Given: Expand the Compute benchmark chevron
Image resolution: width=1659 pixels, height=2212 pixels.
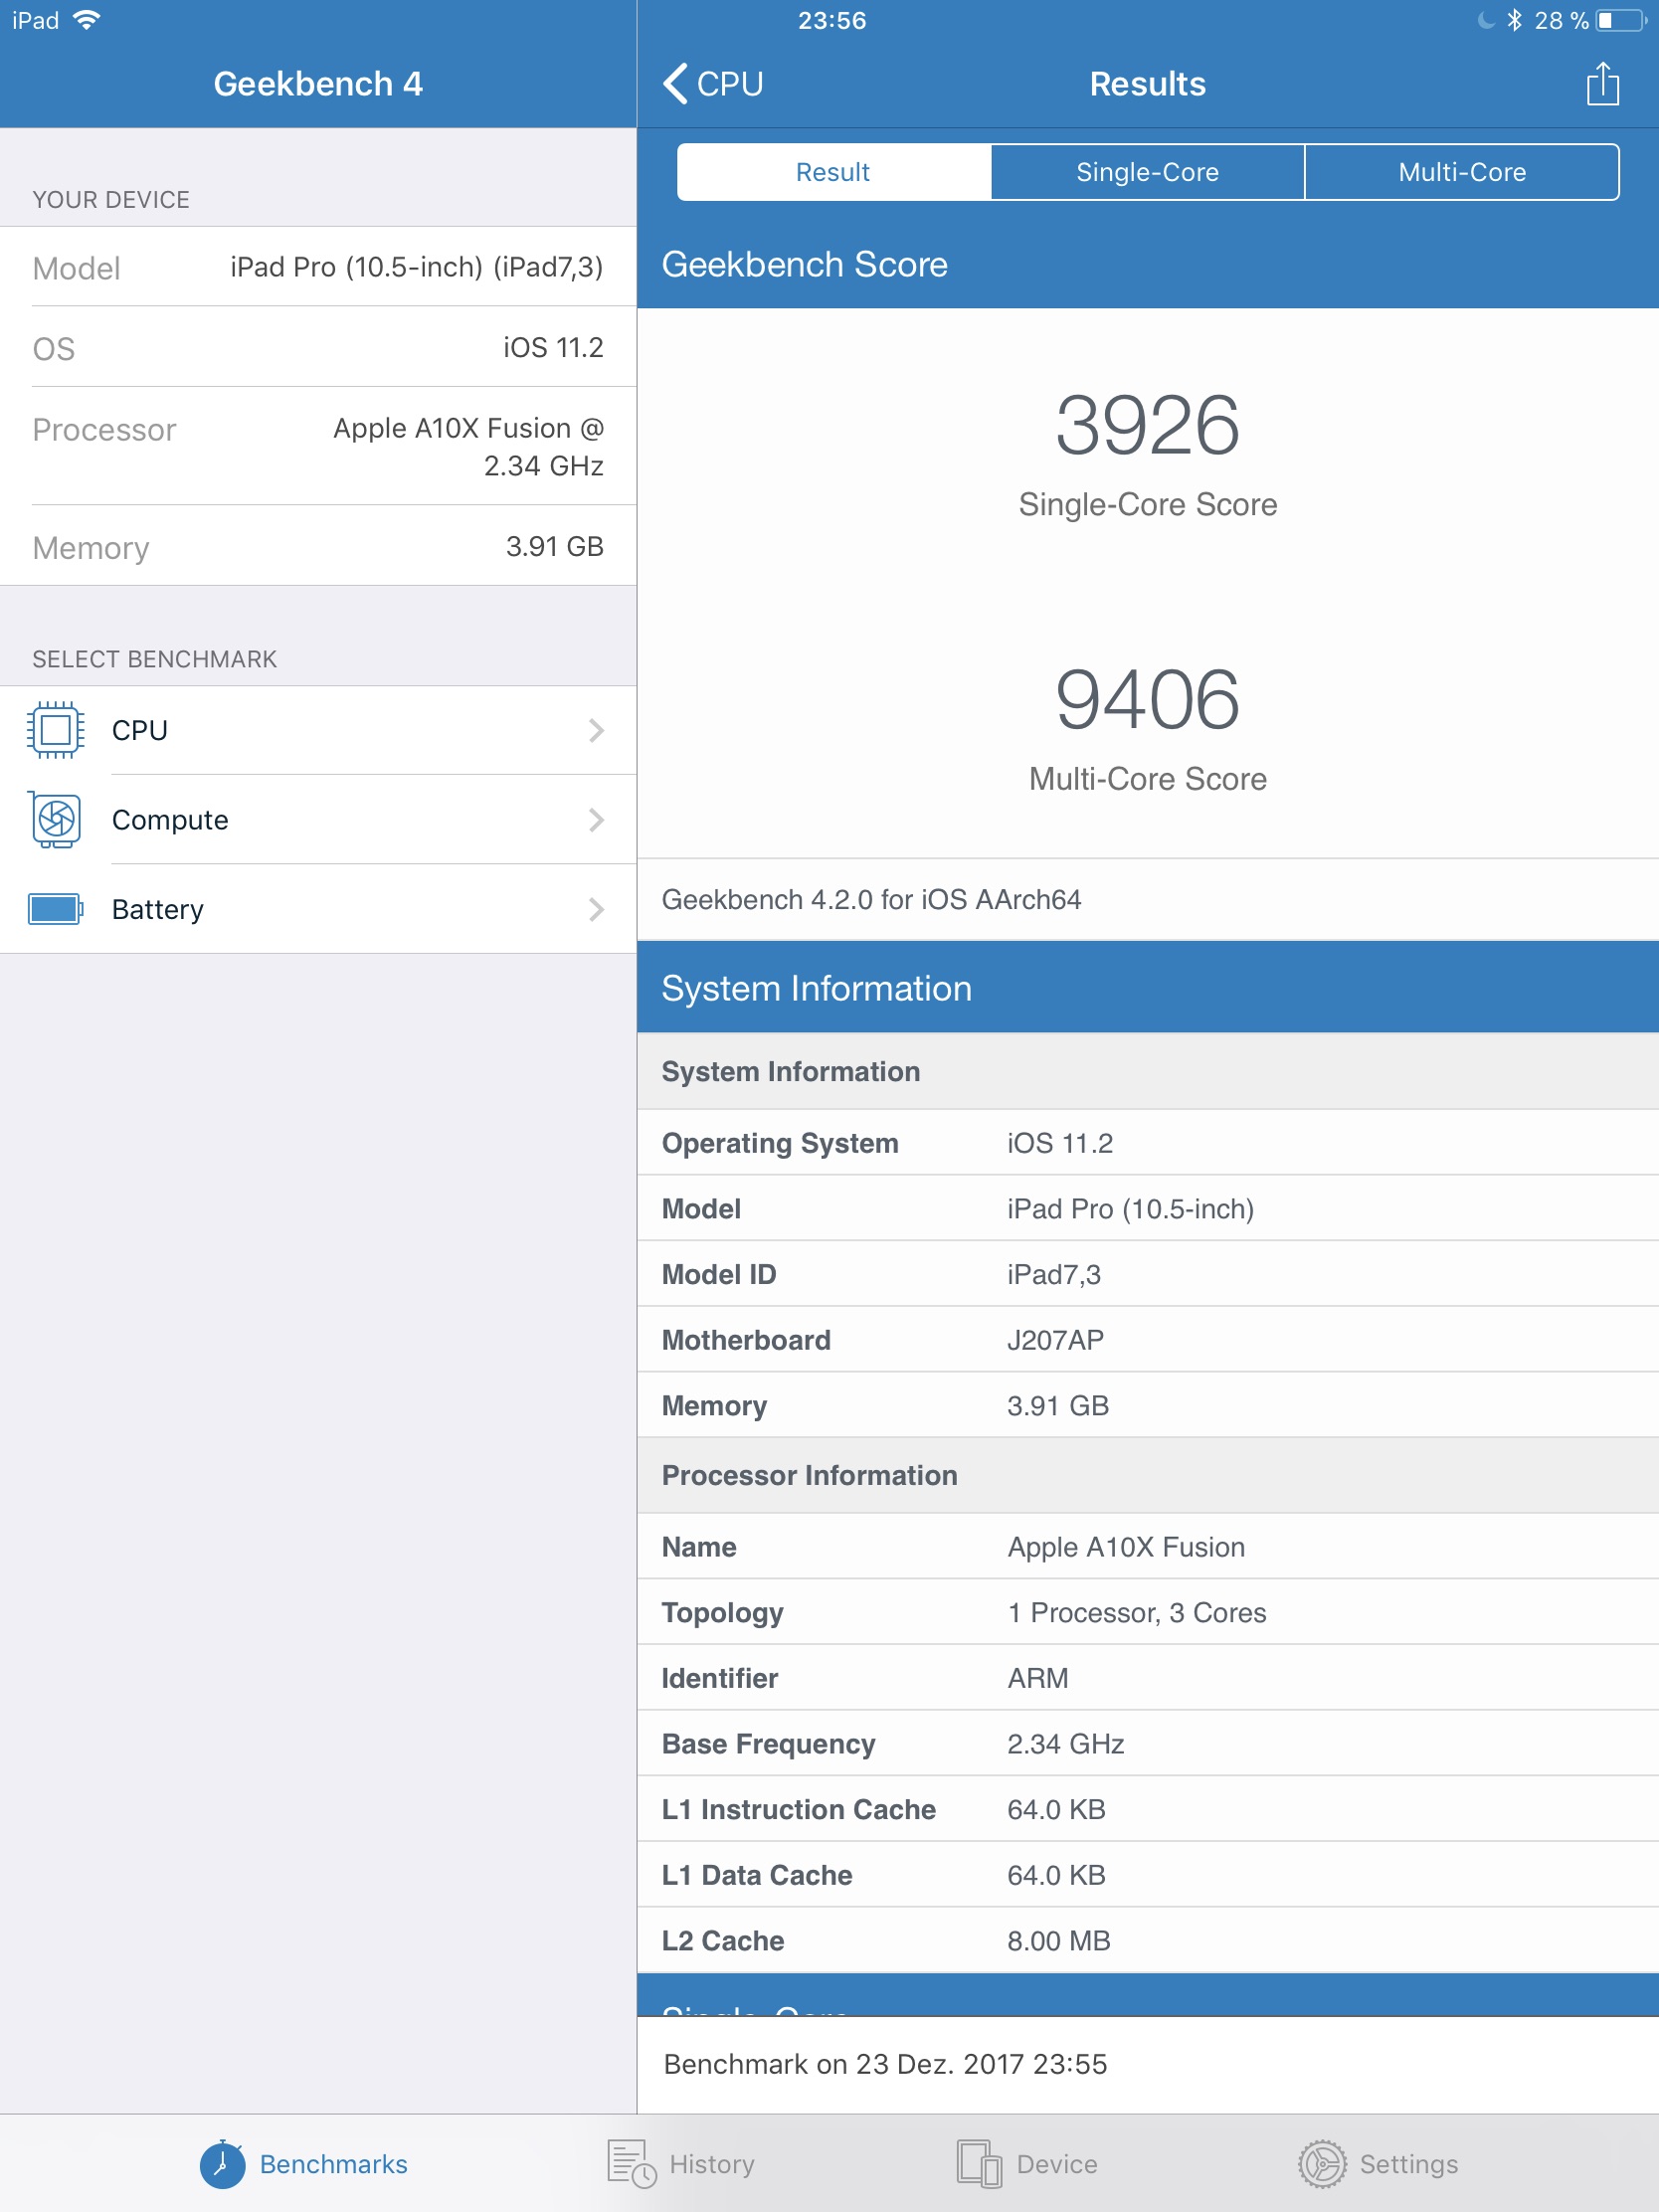Looking at the screenshot, I should point(596,820).
